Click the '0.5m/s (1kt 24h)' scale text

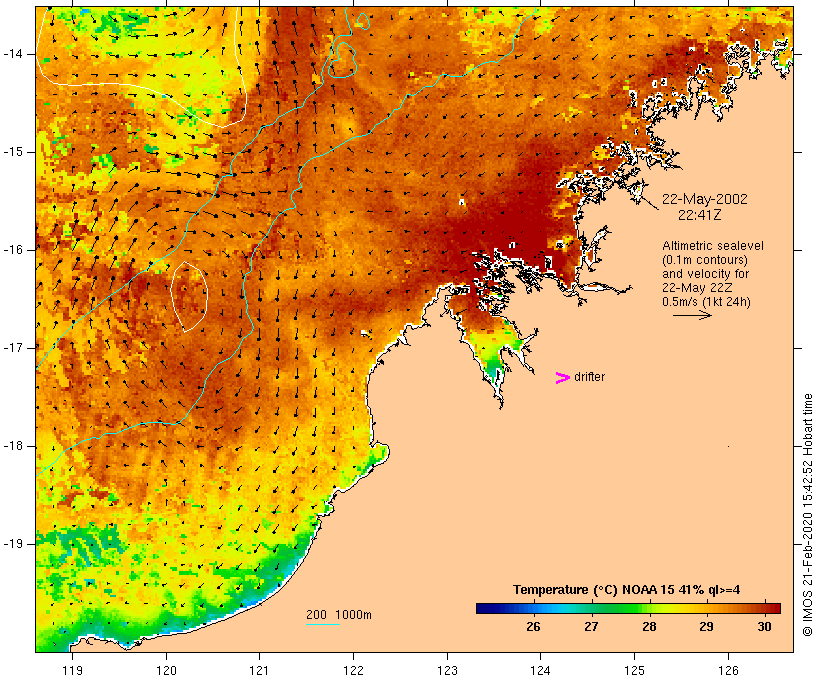coord(706,302)
